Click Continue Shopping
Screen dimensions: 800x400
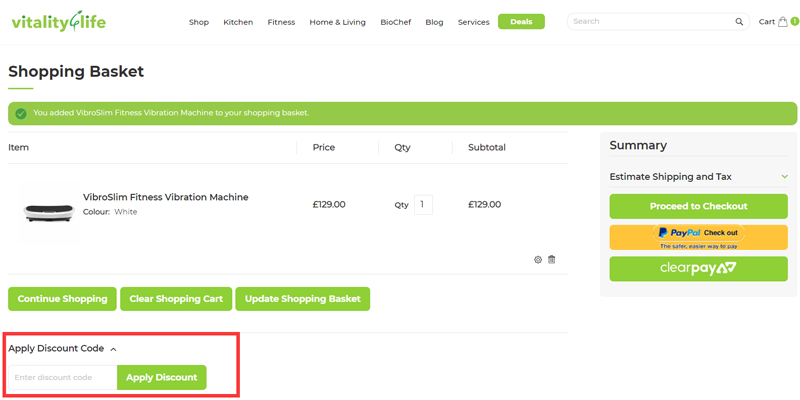[62, 299]
